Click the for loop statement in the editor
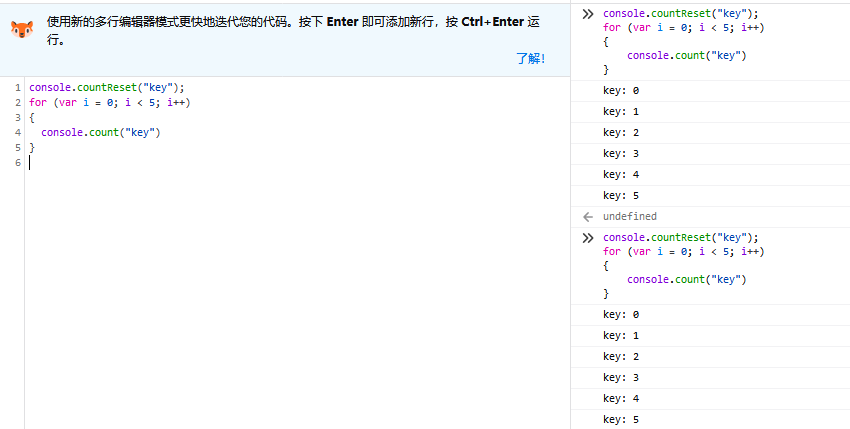 (x=110, y=102)
